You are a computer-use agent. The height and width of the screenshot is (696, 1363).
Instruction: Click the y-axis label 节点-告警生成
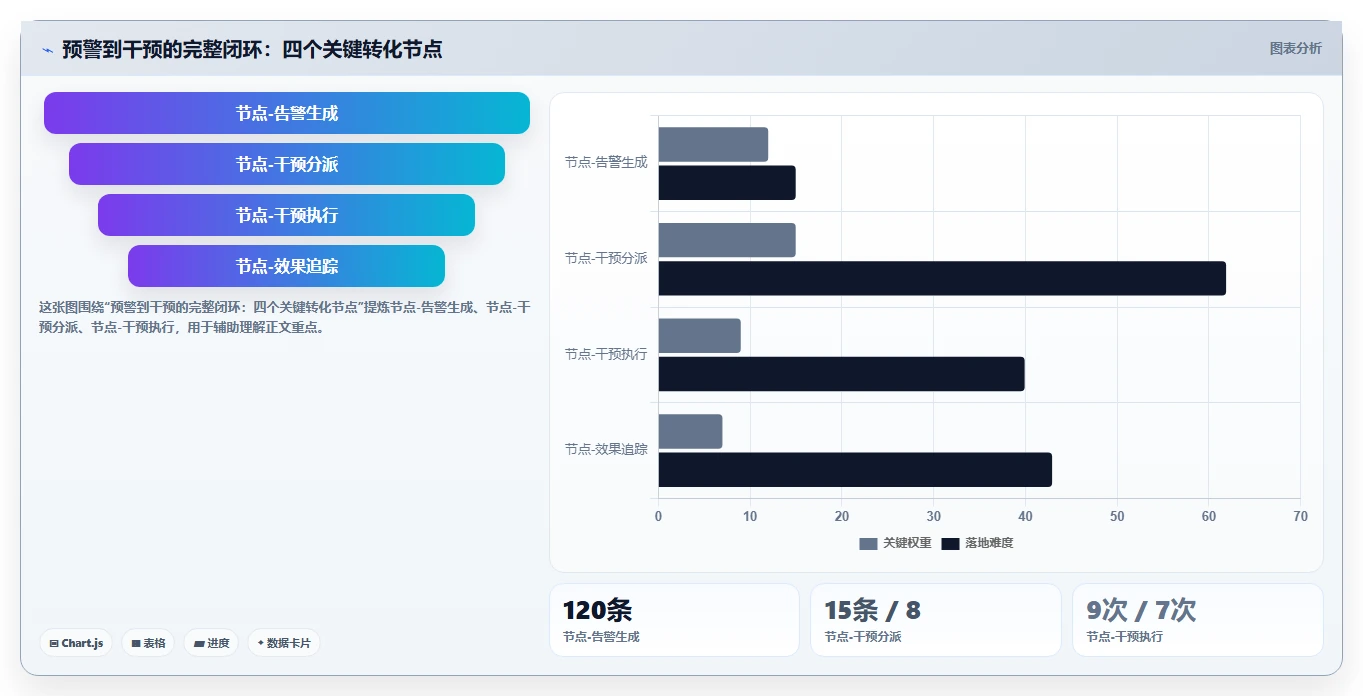pos(606,162)
